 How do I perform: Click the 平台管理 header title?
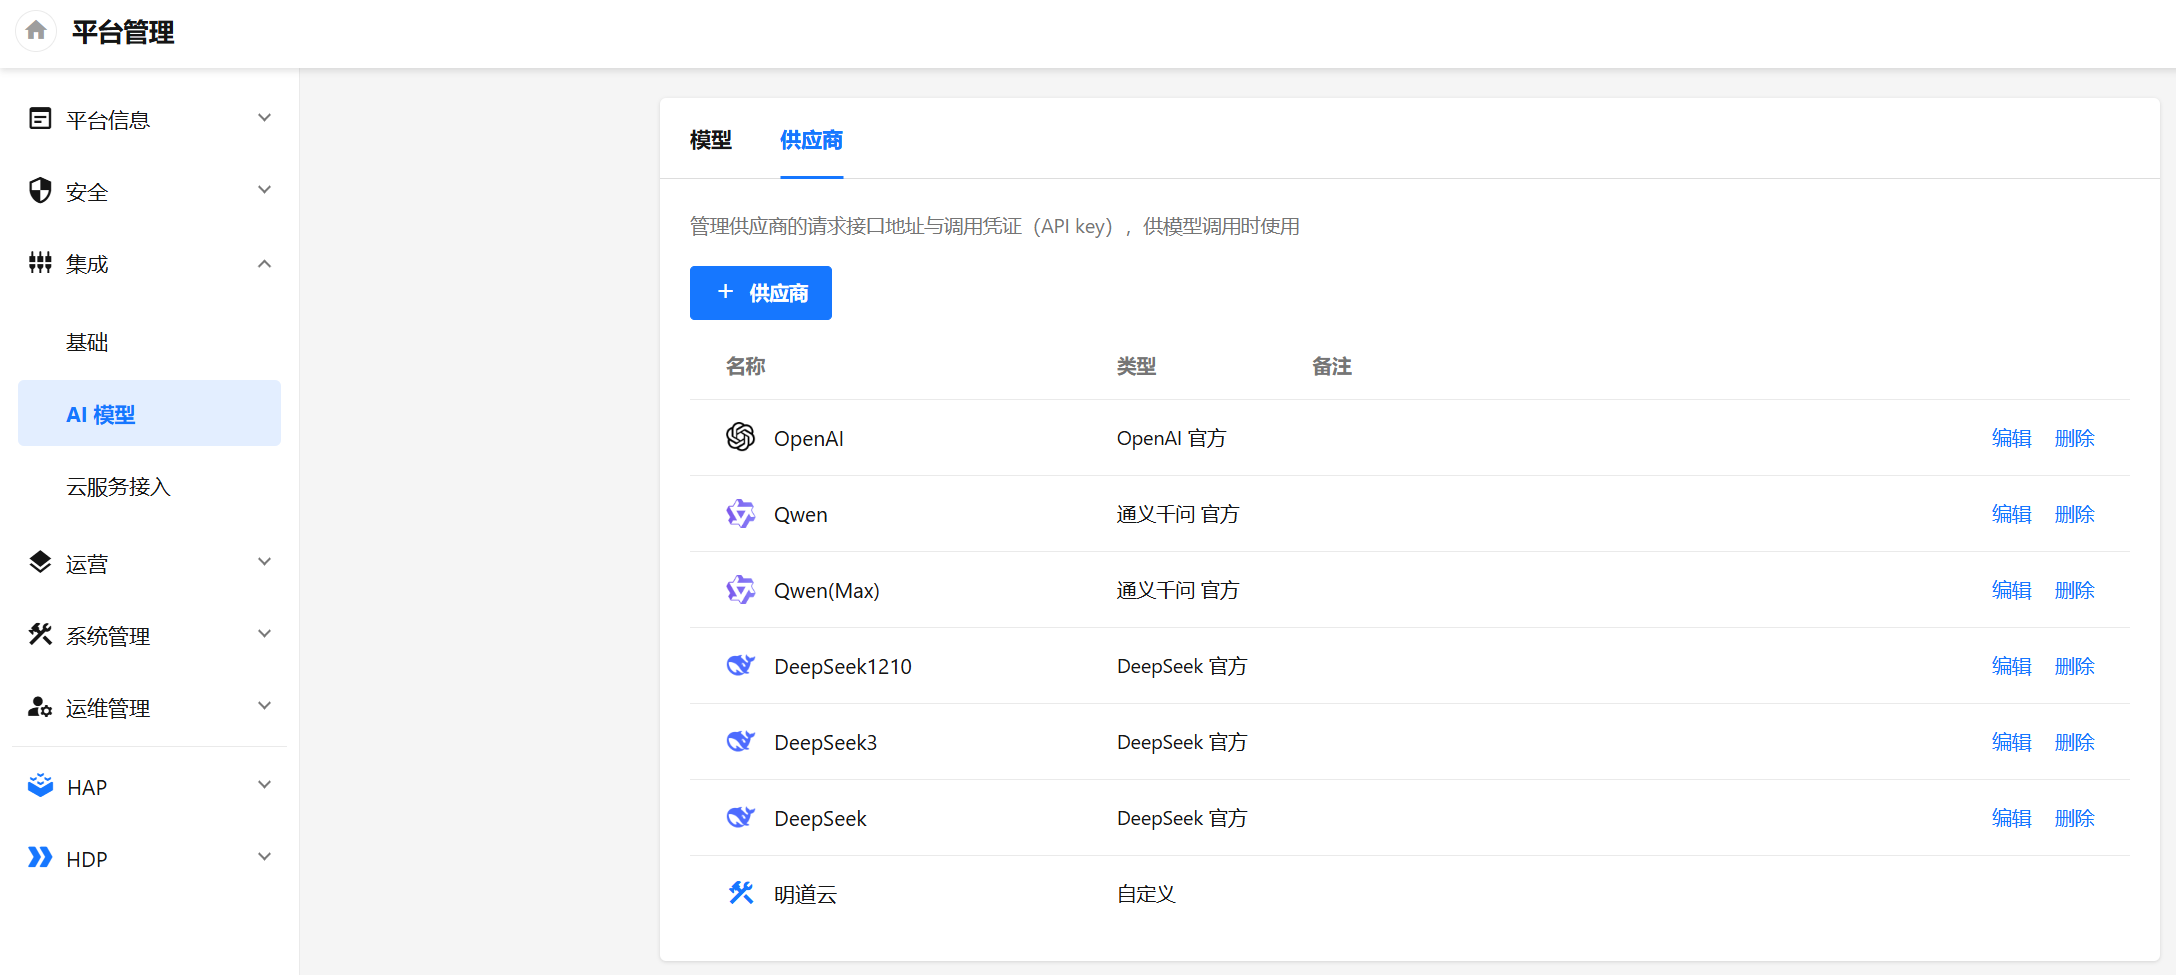pyautogui.click(x=123, y=32)
